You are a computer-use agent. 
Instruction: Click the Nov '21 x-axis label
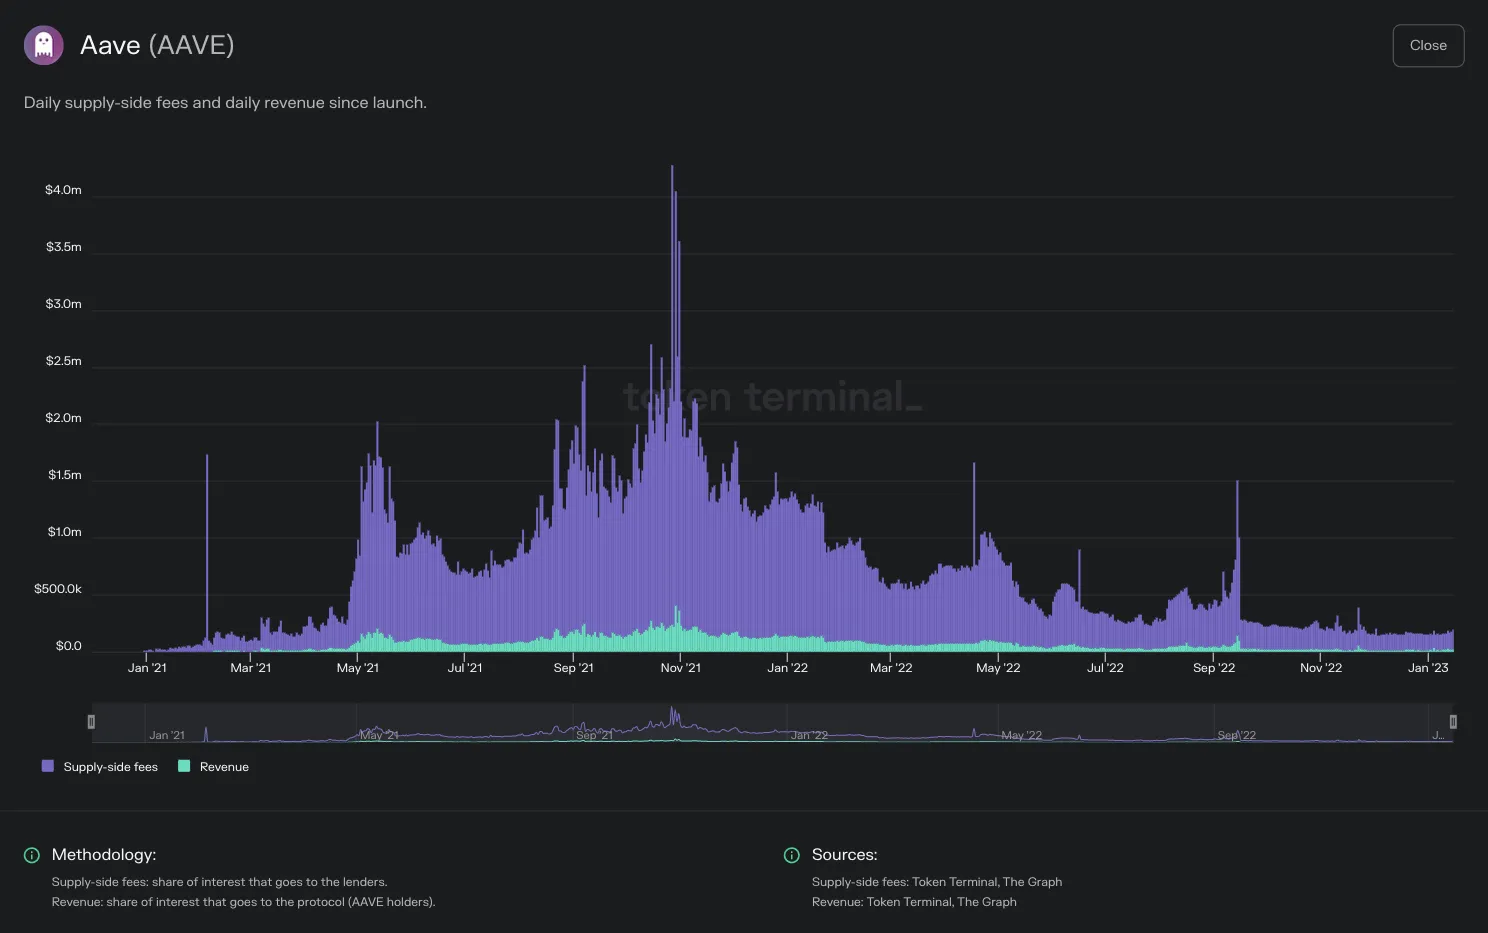click(680, 668)
